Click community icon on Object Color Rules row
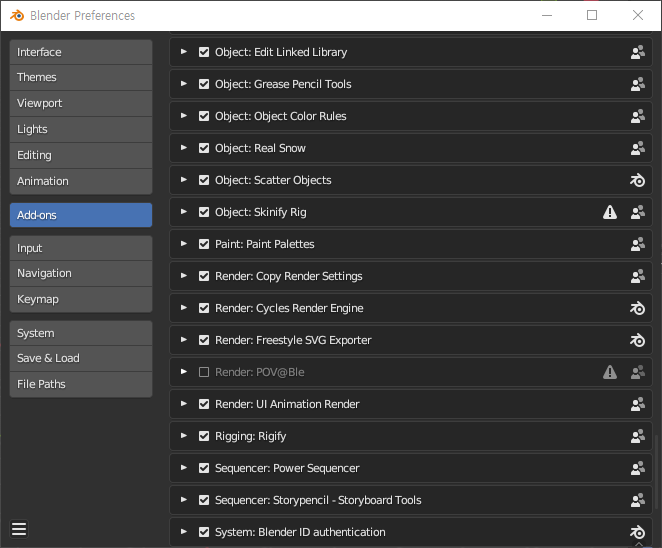Viewport: 662px width, 548px height. click(638, 116)
